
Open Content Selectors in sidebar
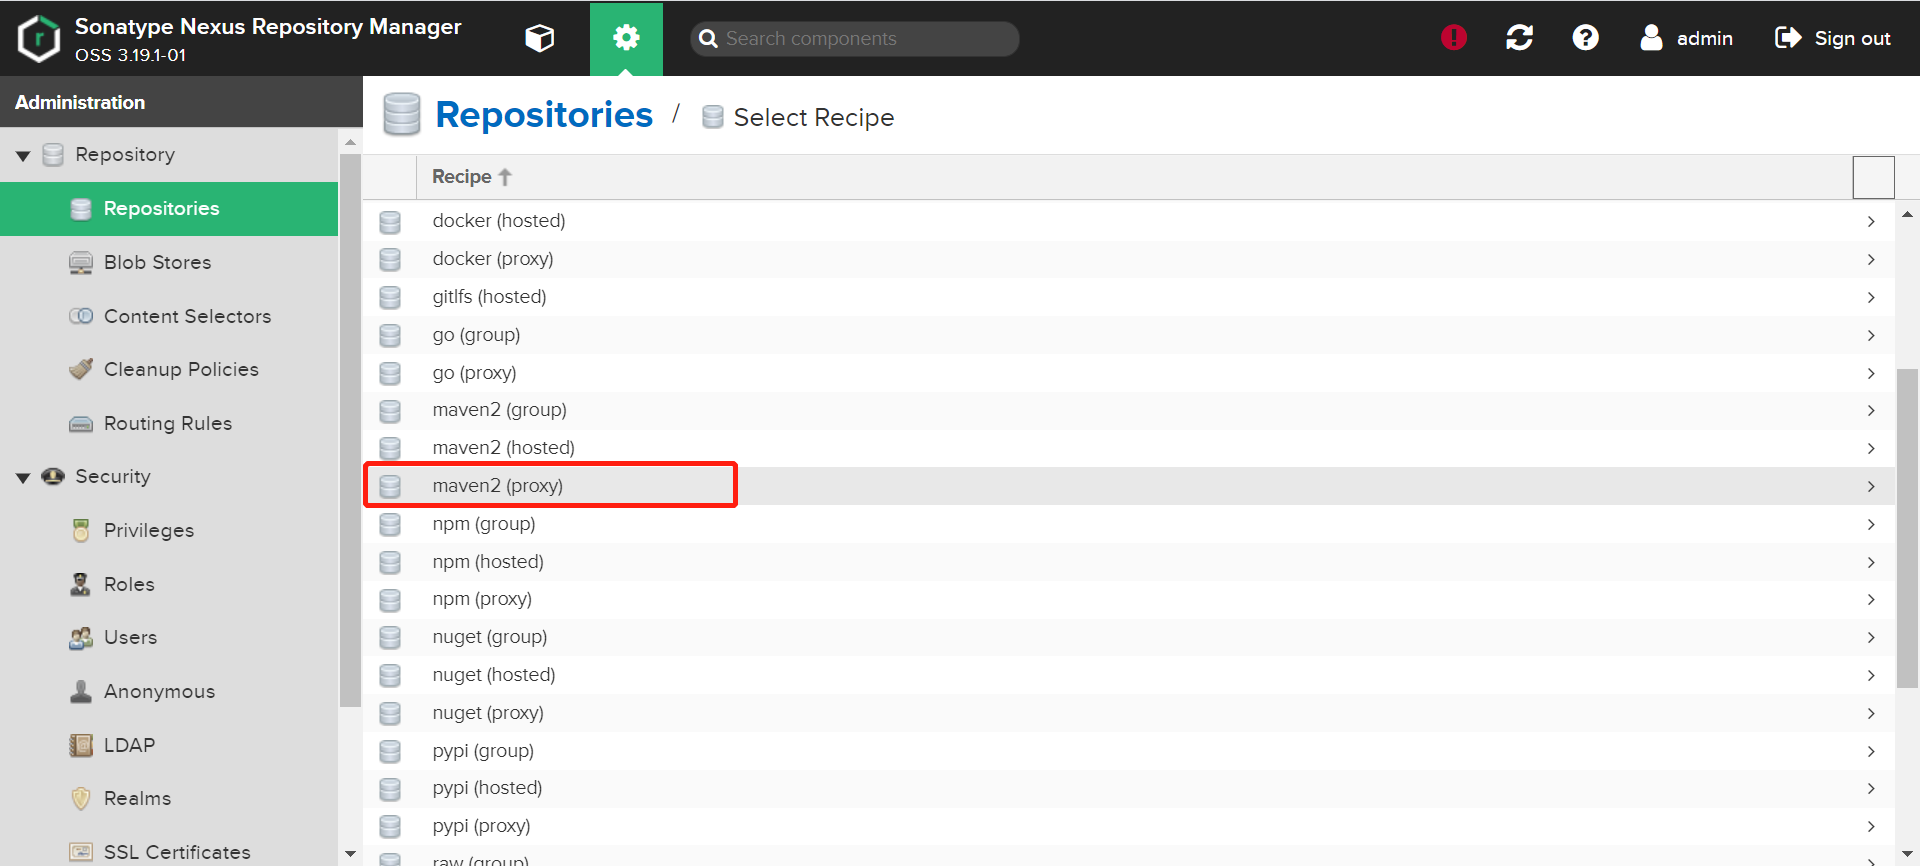pos(169,316)
